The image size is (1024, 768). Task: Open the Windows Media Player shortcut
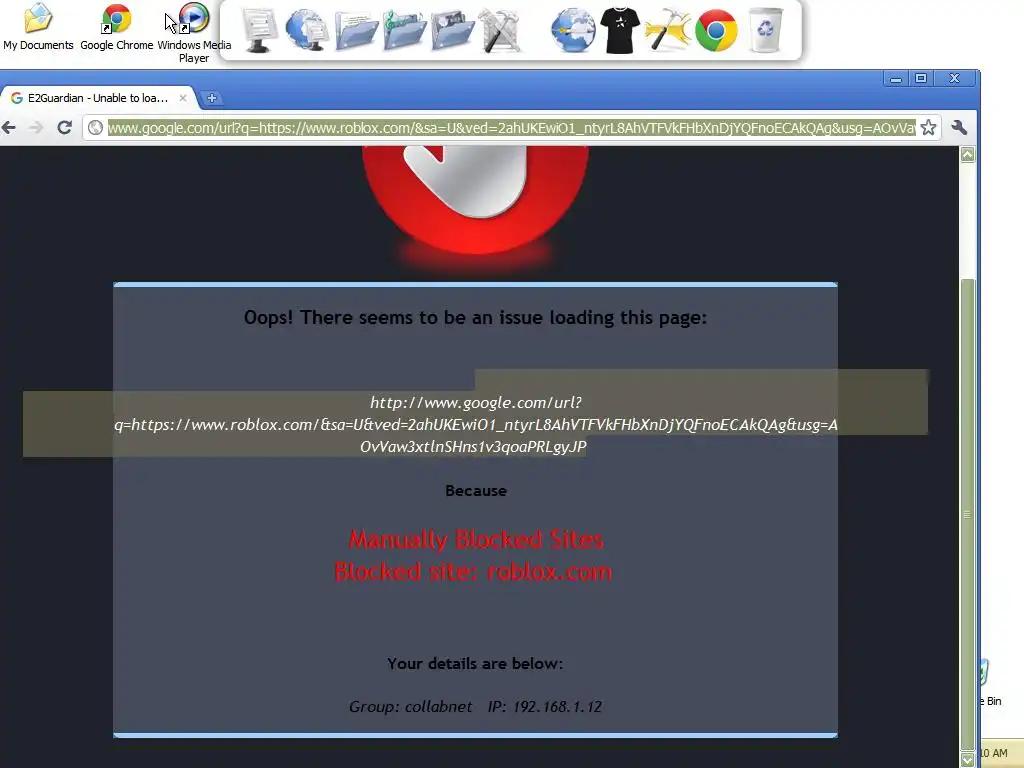click(194, 33)
